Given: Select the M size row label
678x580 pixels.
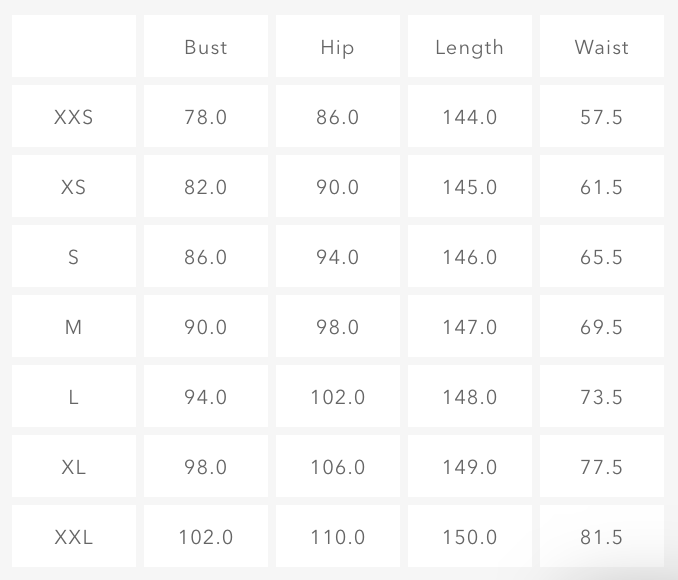Looking at the screenshot, I should click(x=74, y=327).
